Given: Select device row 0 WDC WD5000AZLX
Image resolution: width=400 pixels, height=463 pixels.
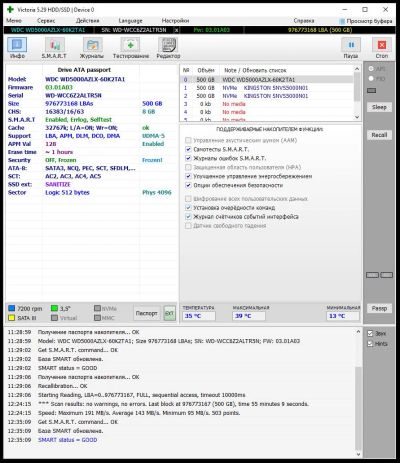Looking at the screenshot, I should click(267, 80).
